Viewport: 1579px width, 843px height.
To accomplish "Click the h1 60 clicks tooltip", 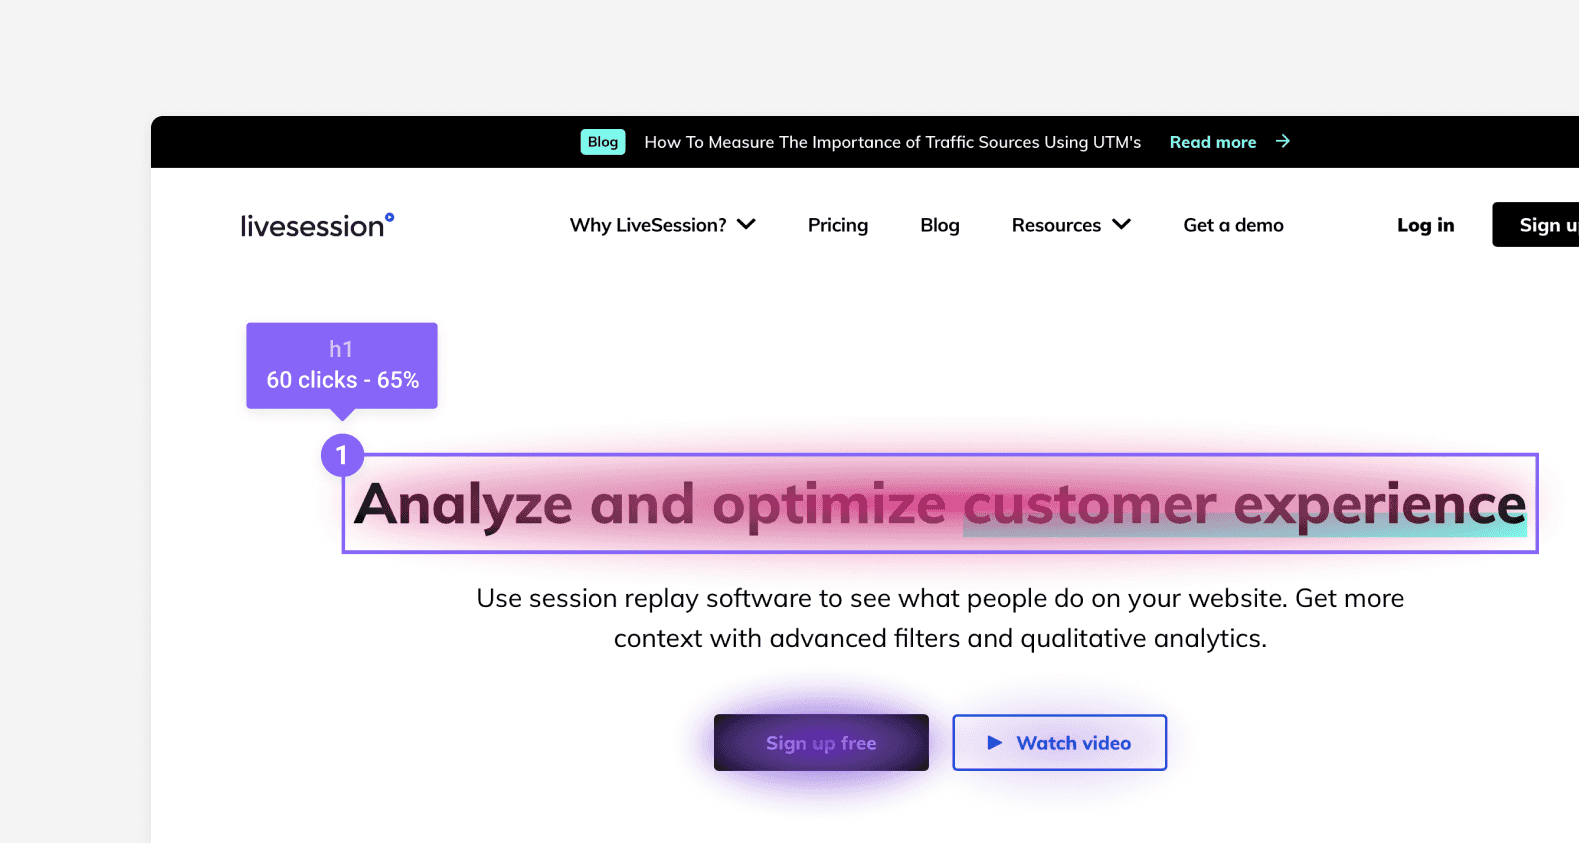I will [342, 365].
